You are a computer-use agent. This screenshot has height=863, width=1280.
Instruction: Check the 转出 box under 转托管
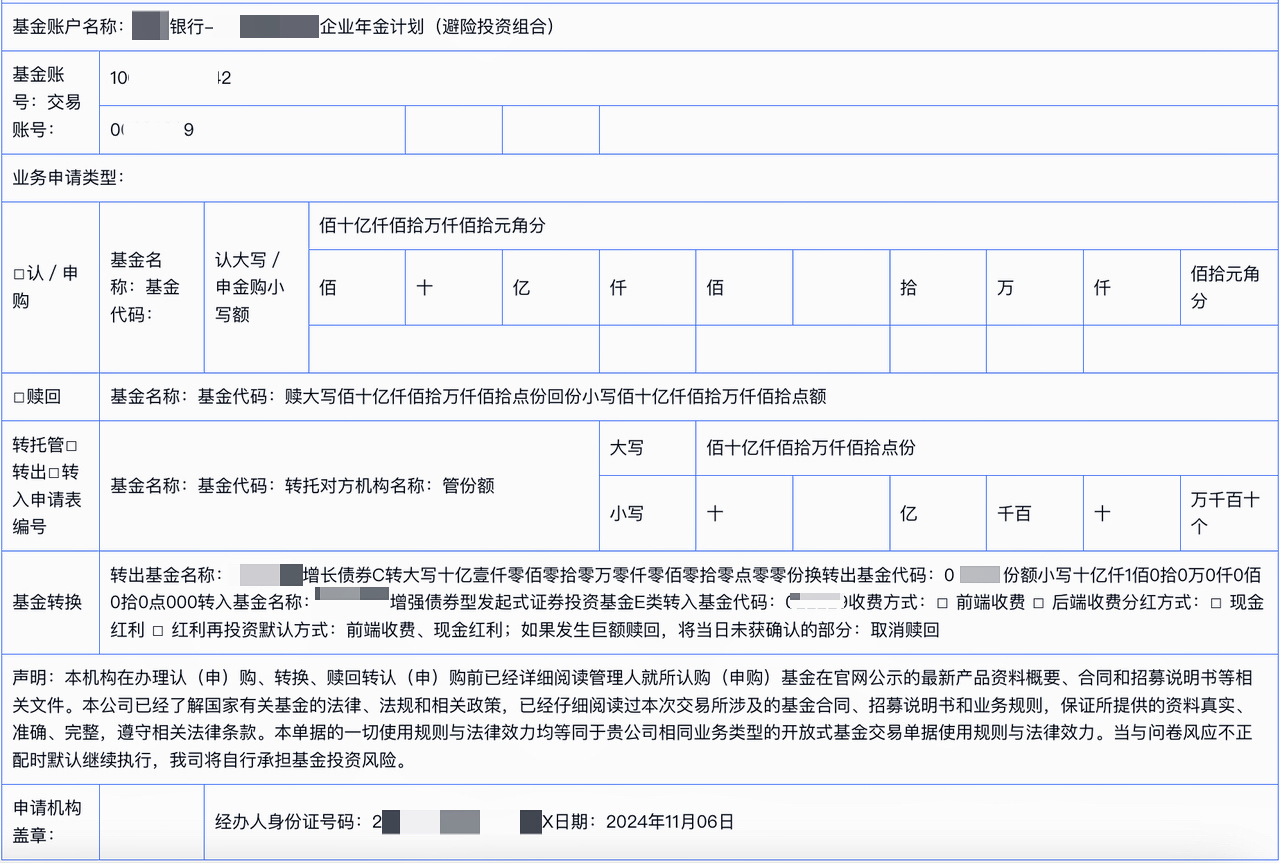point(71,444)
